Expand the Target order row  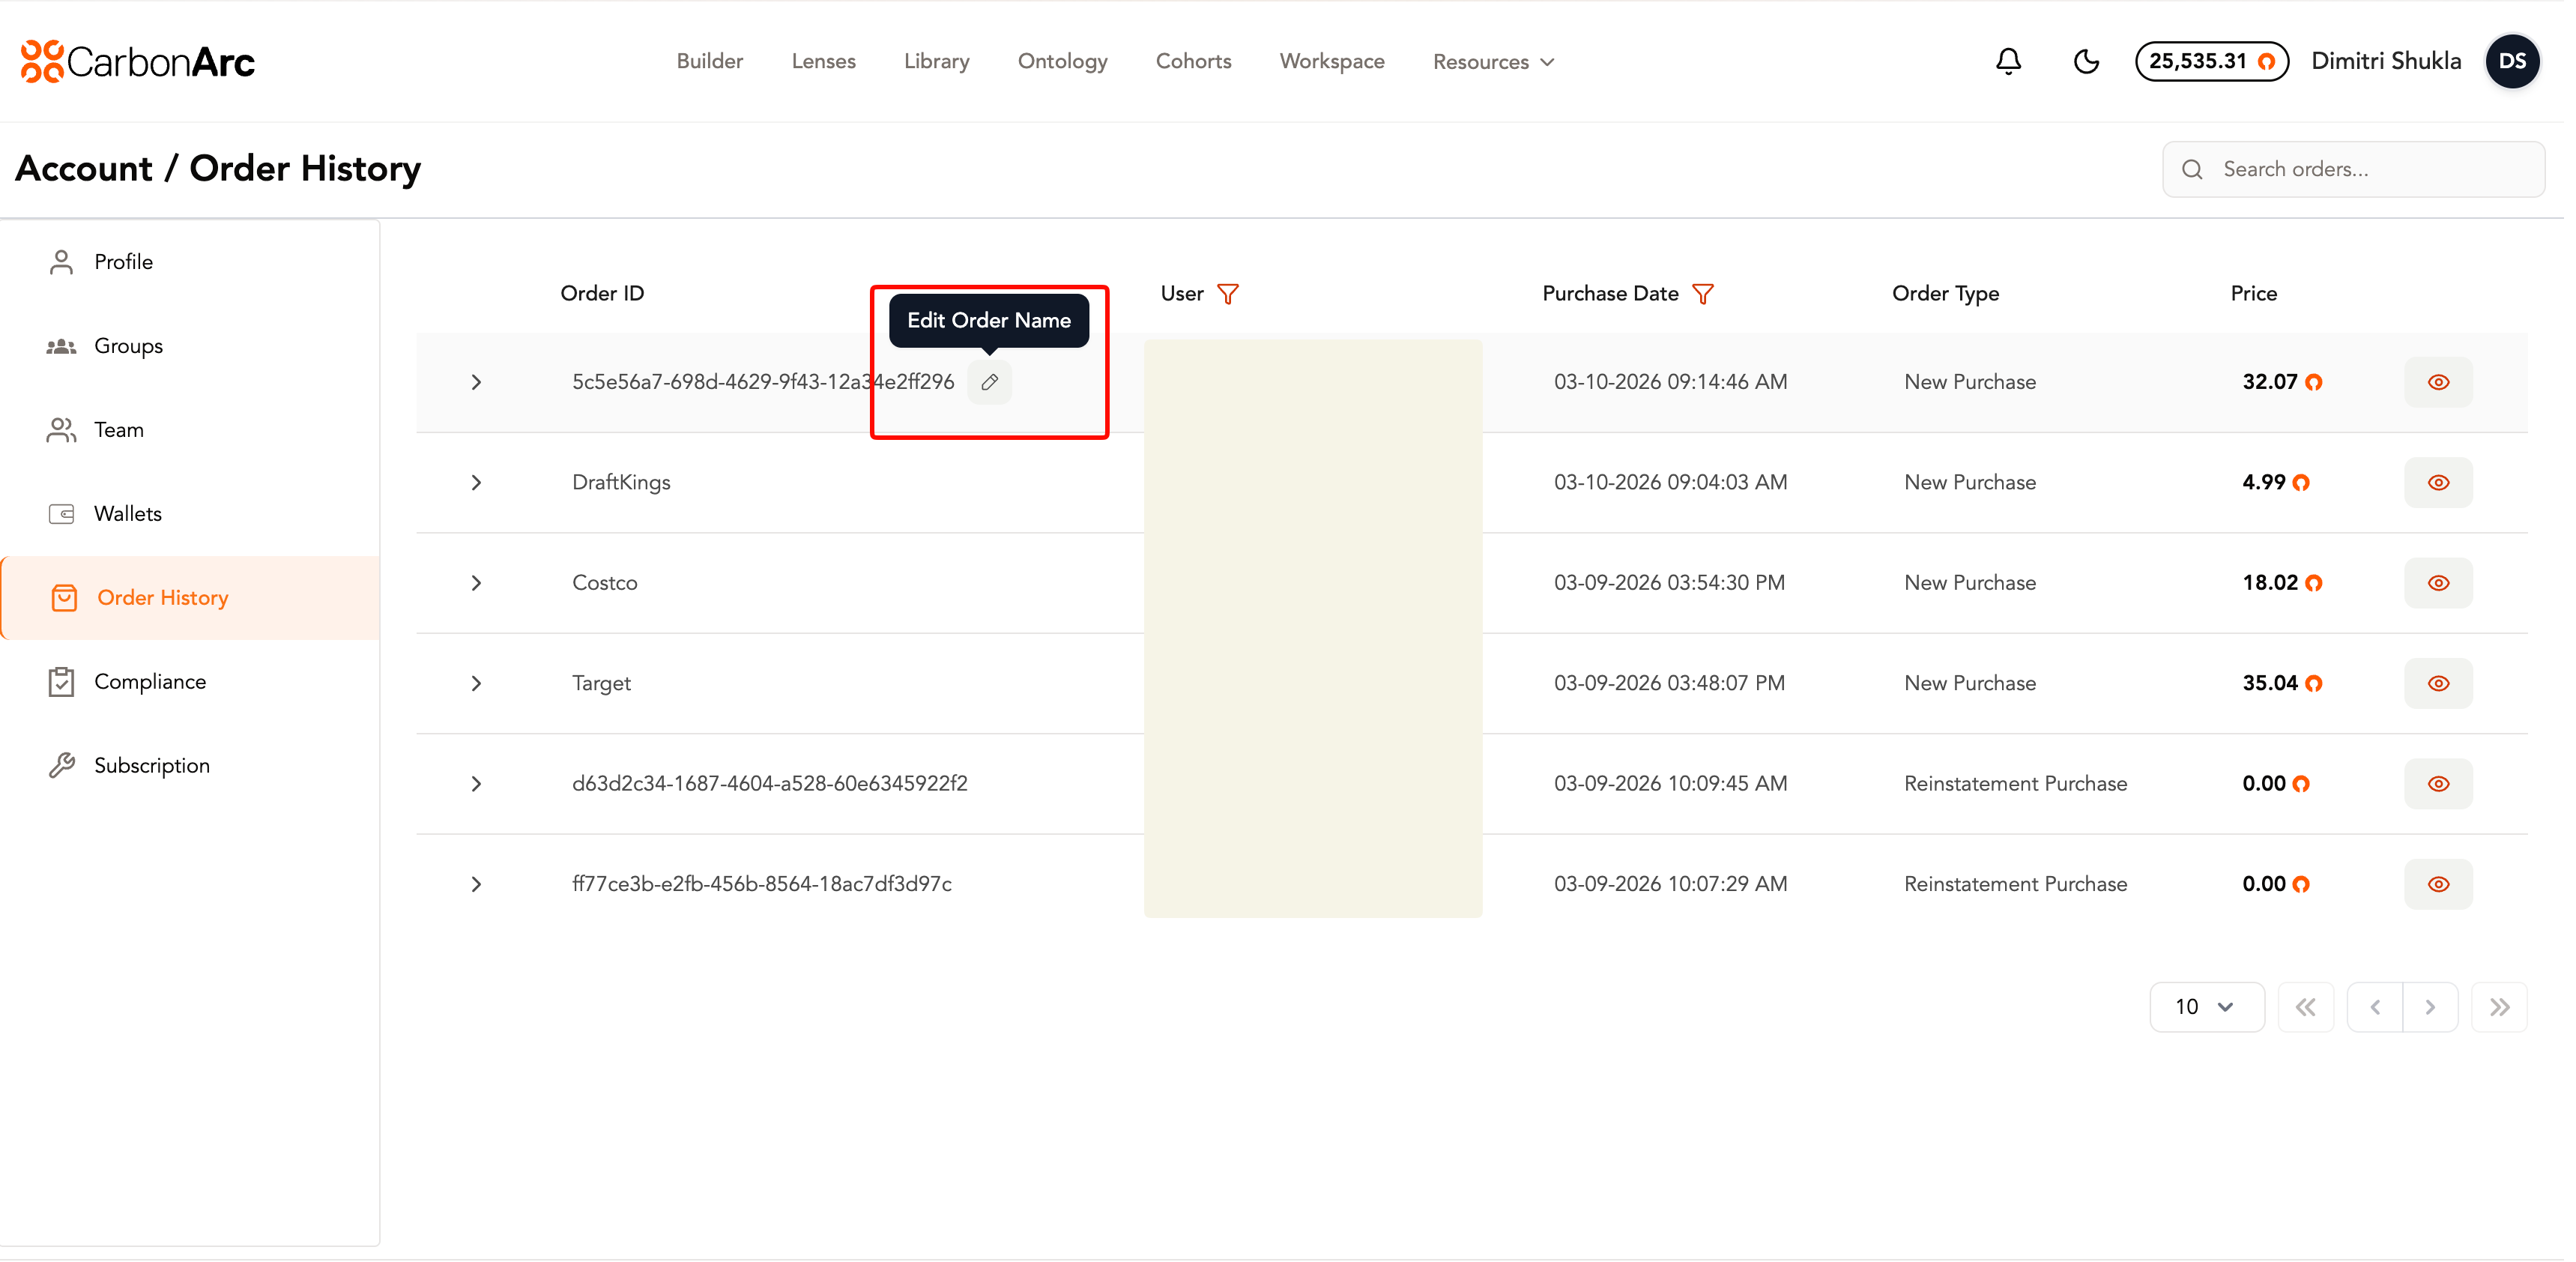476,684
